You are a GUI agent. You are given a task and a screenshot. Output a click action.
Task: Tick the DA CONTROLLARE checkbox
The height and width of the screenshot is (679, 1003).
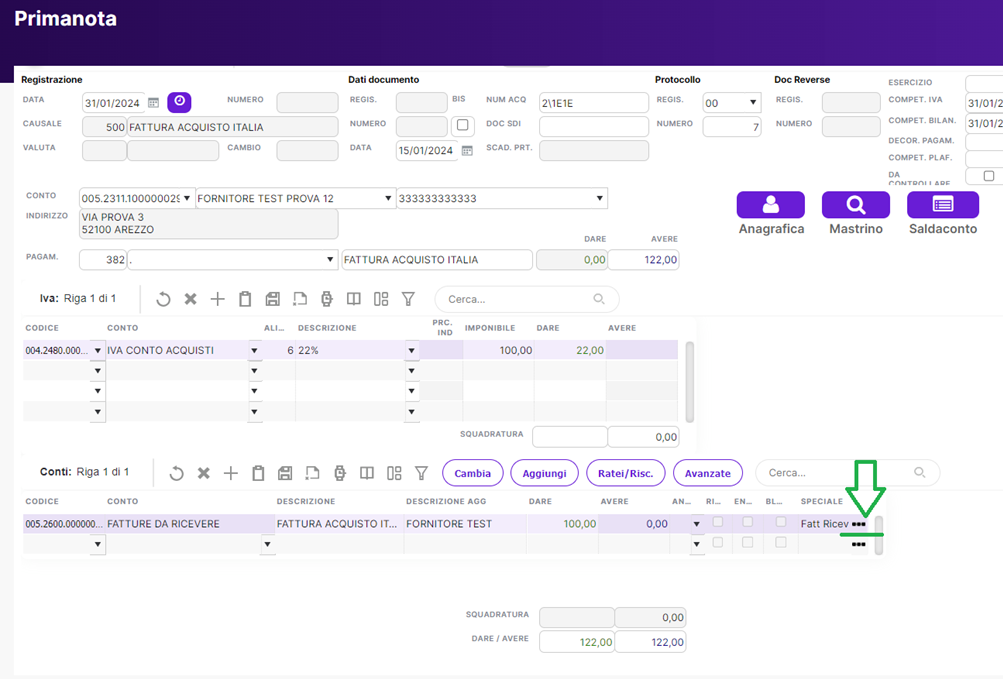989,176
